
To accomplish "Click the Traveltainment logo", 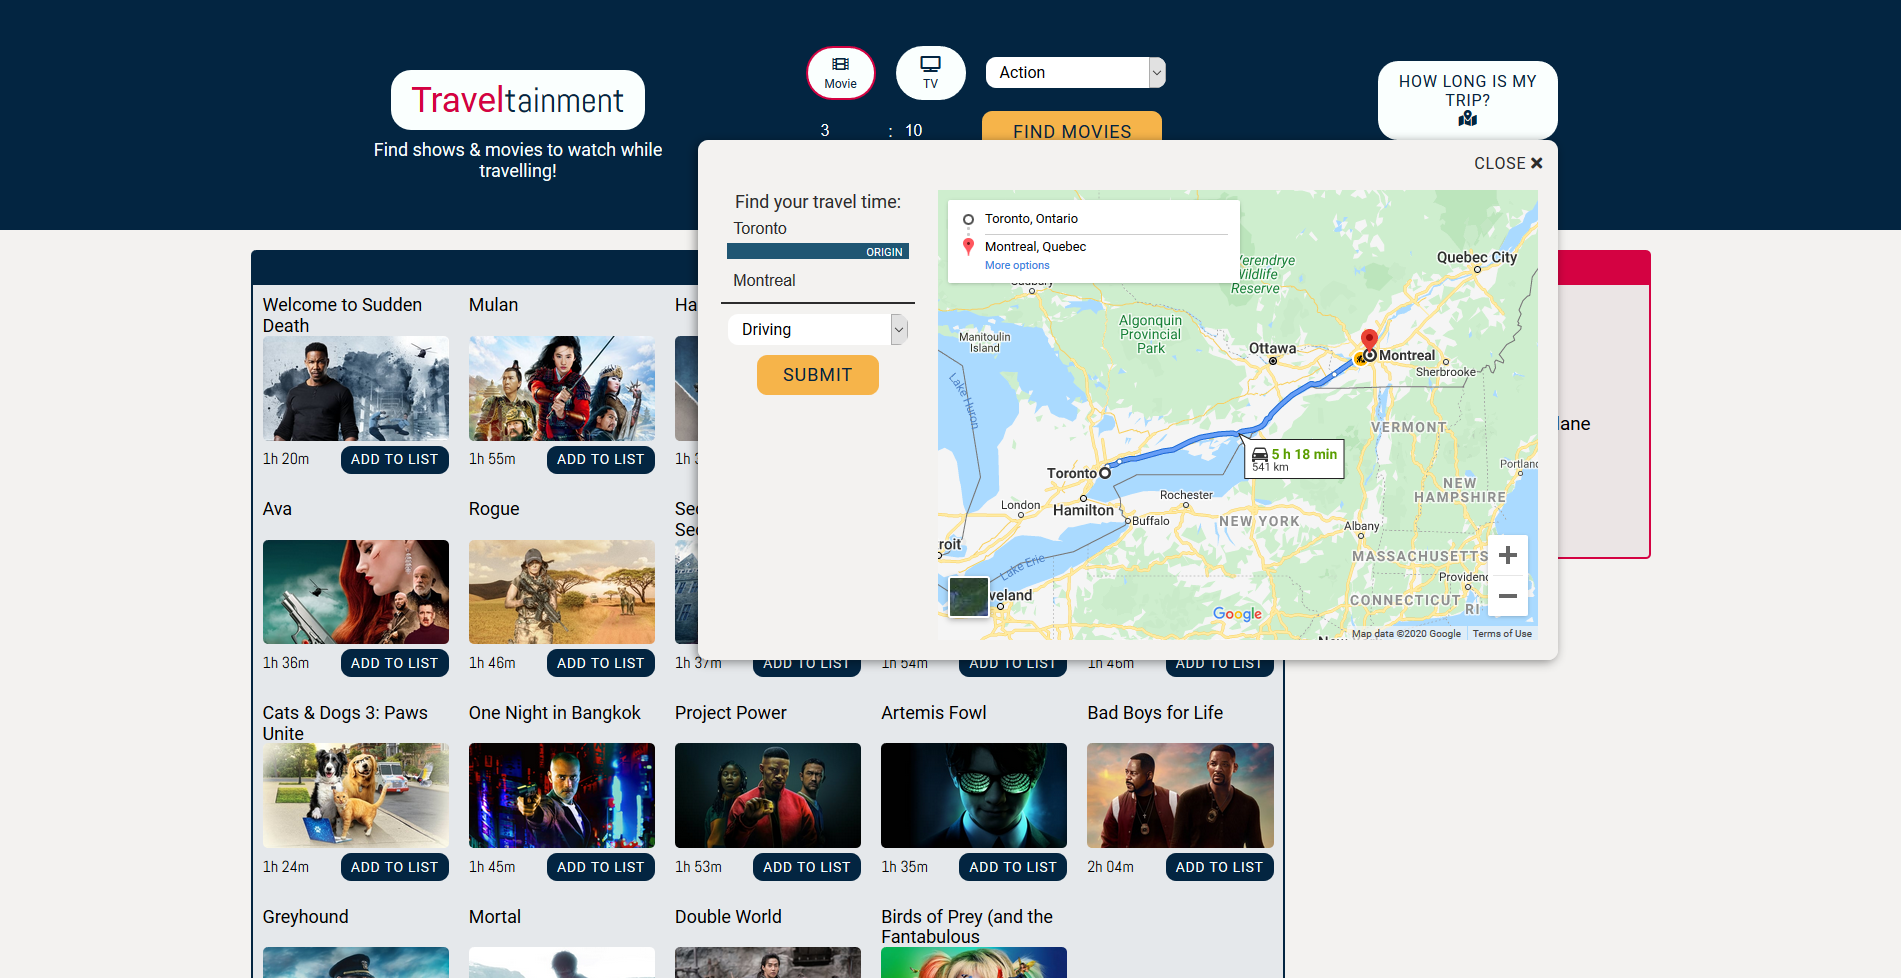I will pos(518,100).
